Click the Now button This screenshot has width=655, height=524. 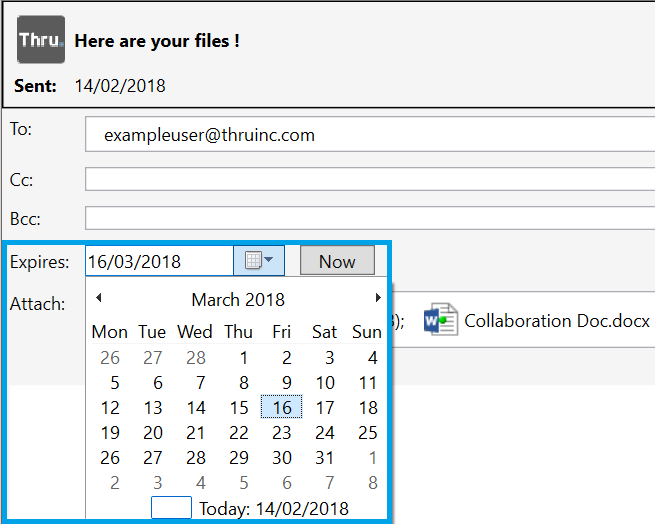pyautogui.click(x=337, y=261)
